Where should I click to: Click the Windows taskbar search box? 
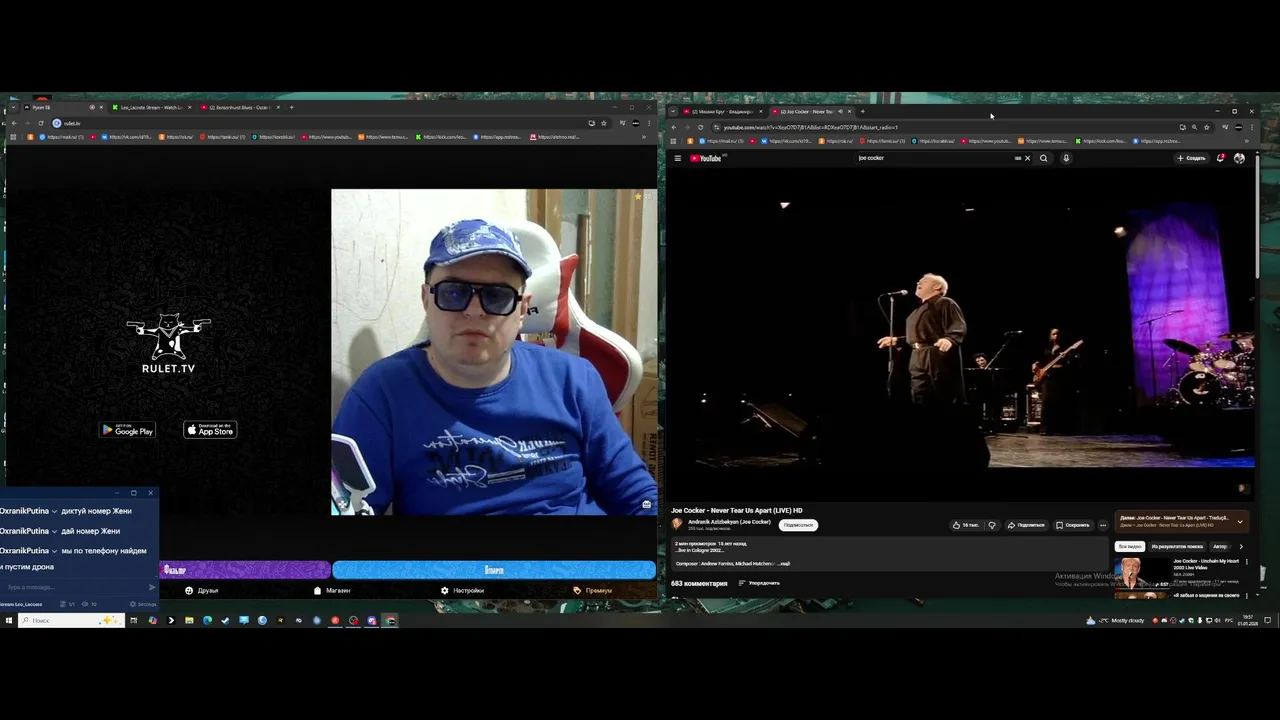[x=71, y=620]
